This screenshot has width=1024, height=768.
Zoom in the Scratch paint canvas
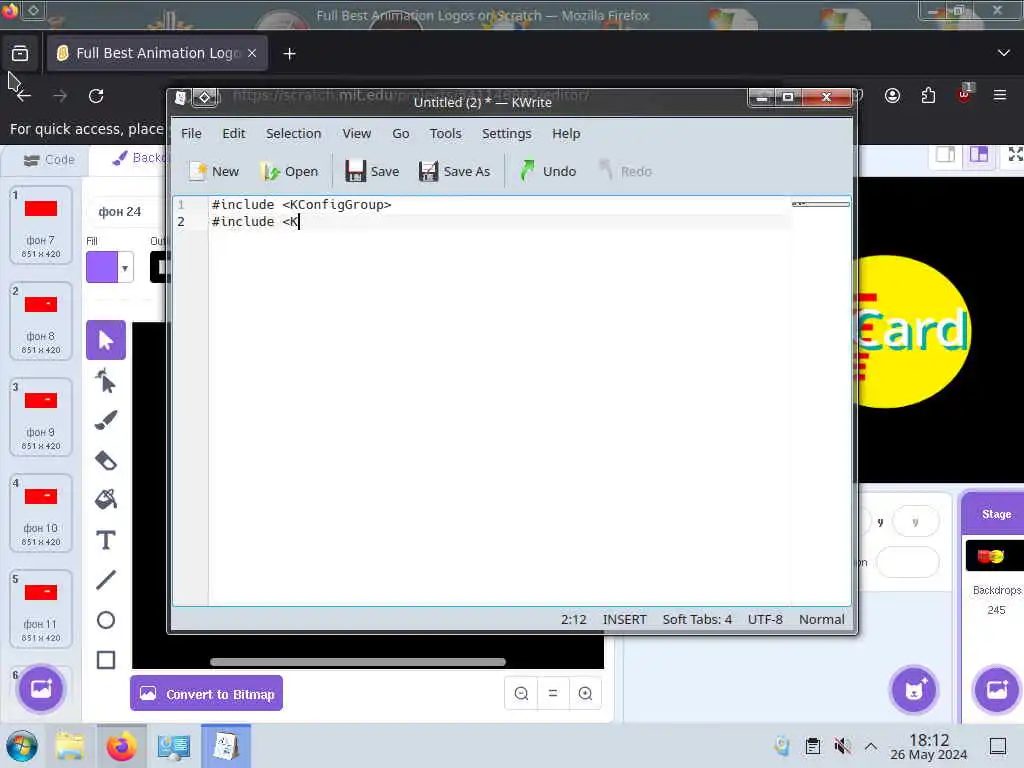(x=585, y=694)
